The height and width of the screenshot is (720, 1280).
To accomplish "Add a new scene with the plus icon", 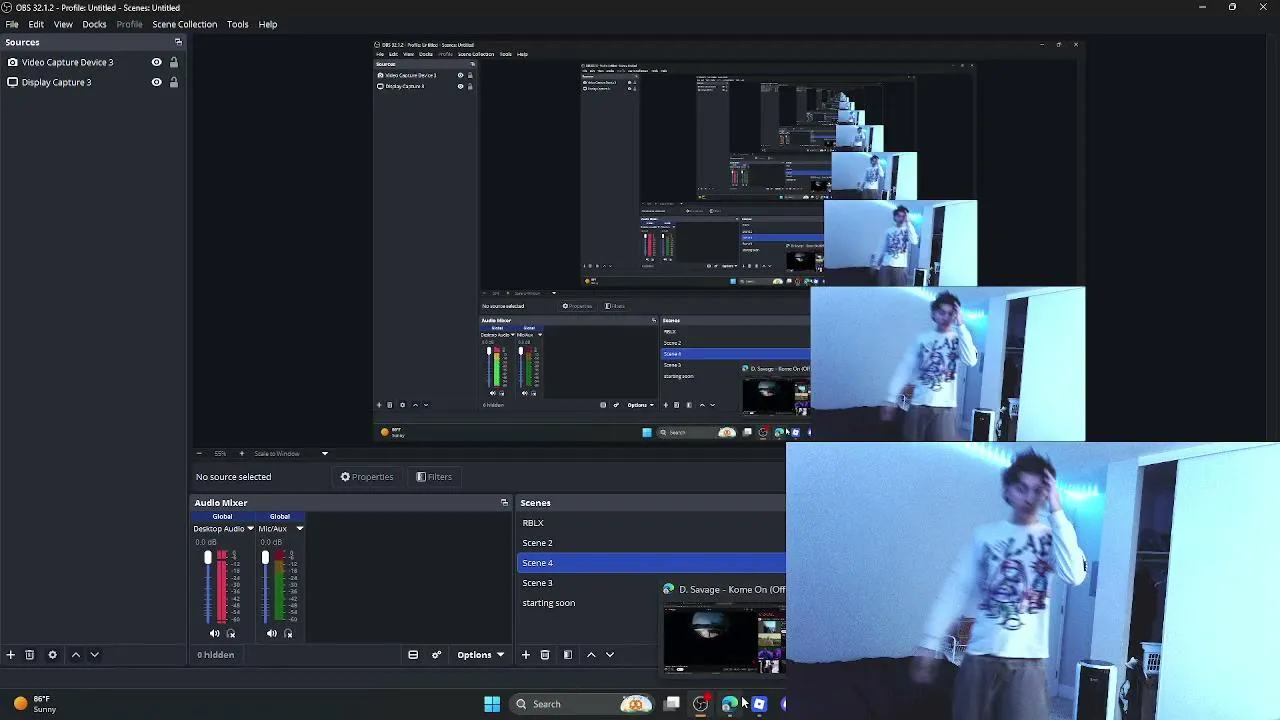I will tap(526, 655).
